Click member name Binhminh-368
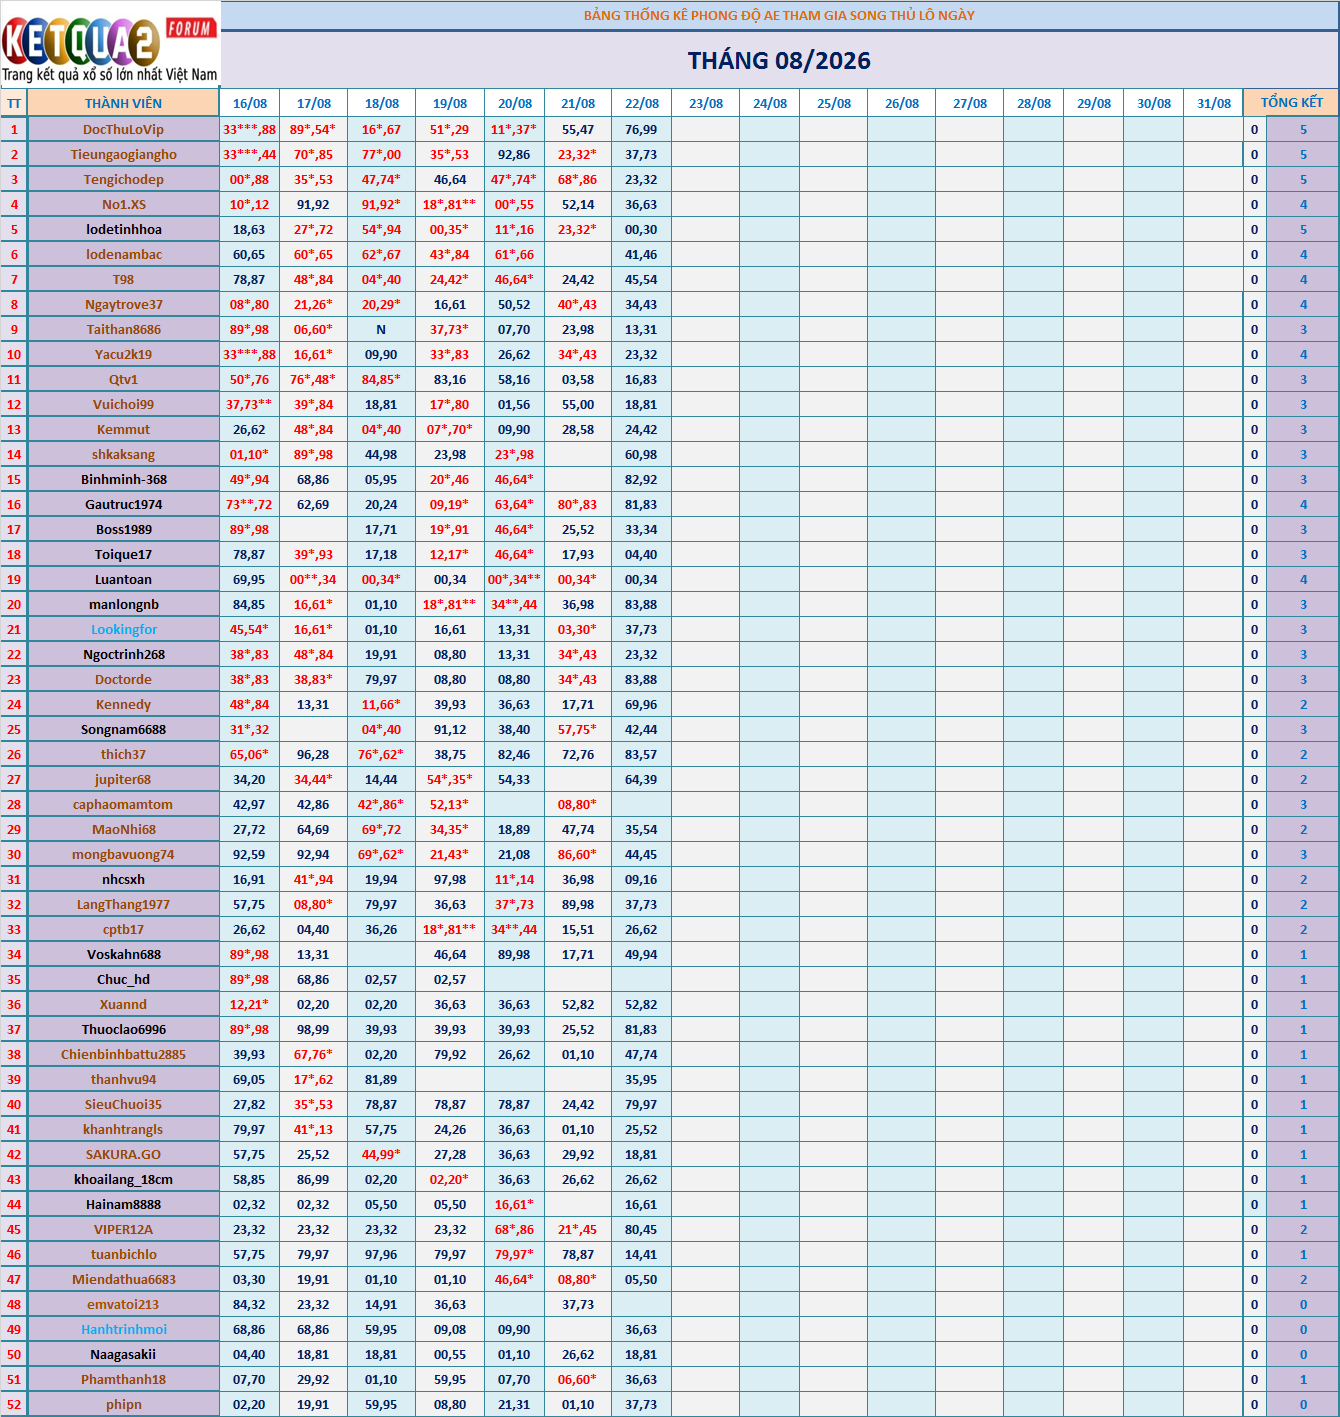Viewport: 1340px width, 1417px height. pyautogui.click(x=123, y=479)
